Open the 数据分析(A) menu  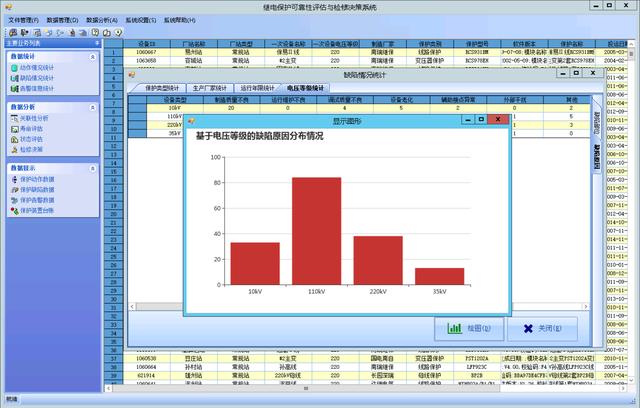(x=102, y=20)
